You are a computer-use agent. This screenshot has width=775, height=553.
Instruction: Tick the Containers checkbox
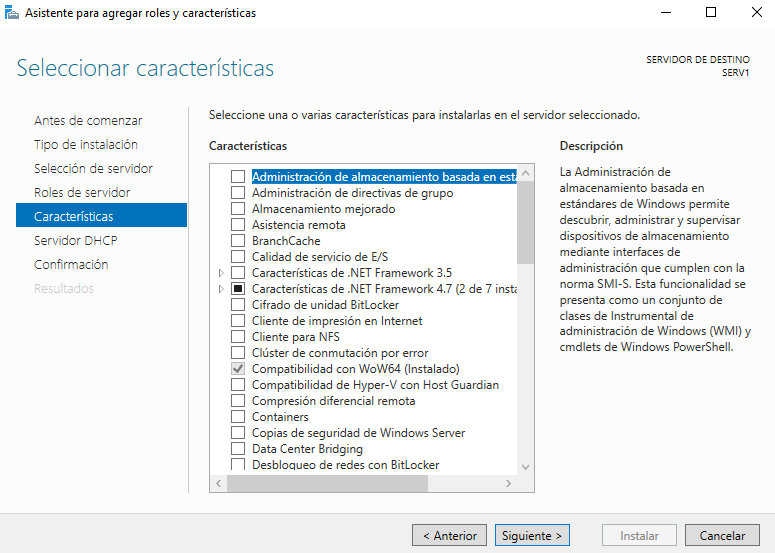pyautogui.click(x=238, y=417)
